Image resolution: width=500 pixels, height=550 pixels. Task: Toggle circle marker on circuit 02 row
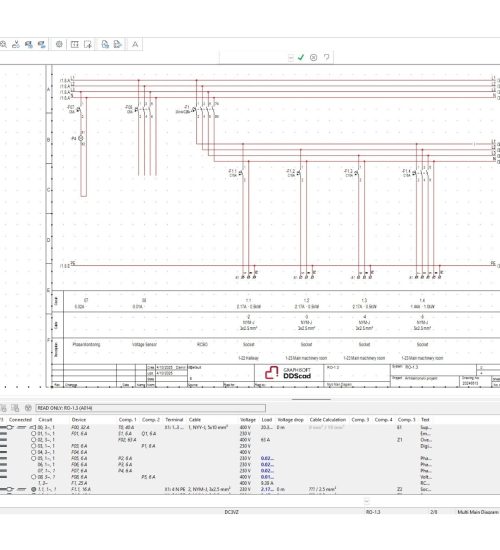(x=33, y=440)
